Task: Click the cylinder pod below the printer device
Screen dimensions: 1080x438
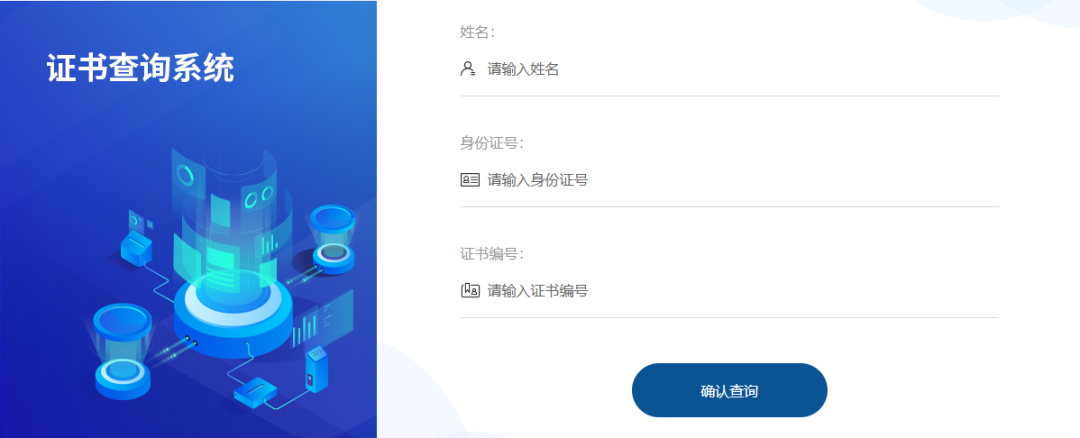Action: 123,351
